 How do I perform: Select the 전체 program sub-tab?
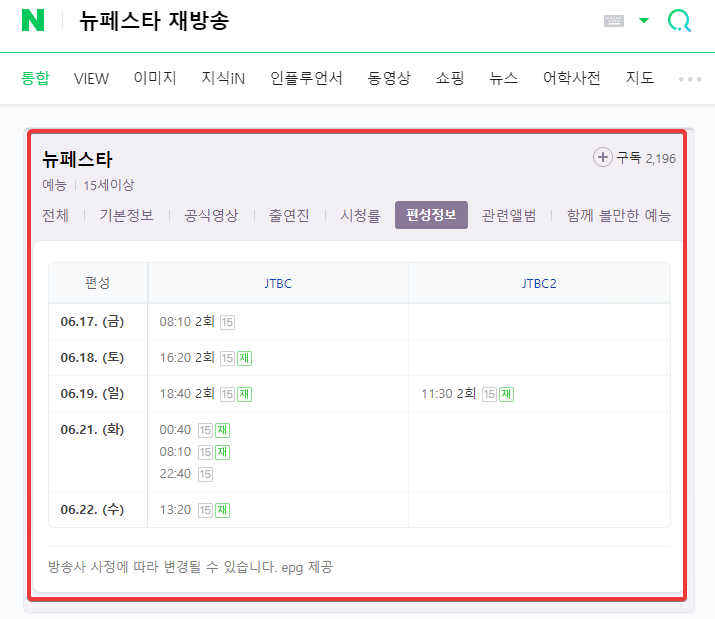tap(55, 215)
